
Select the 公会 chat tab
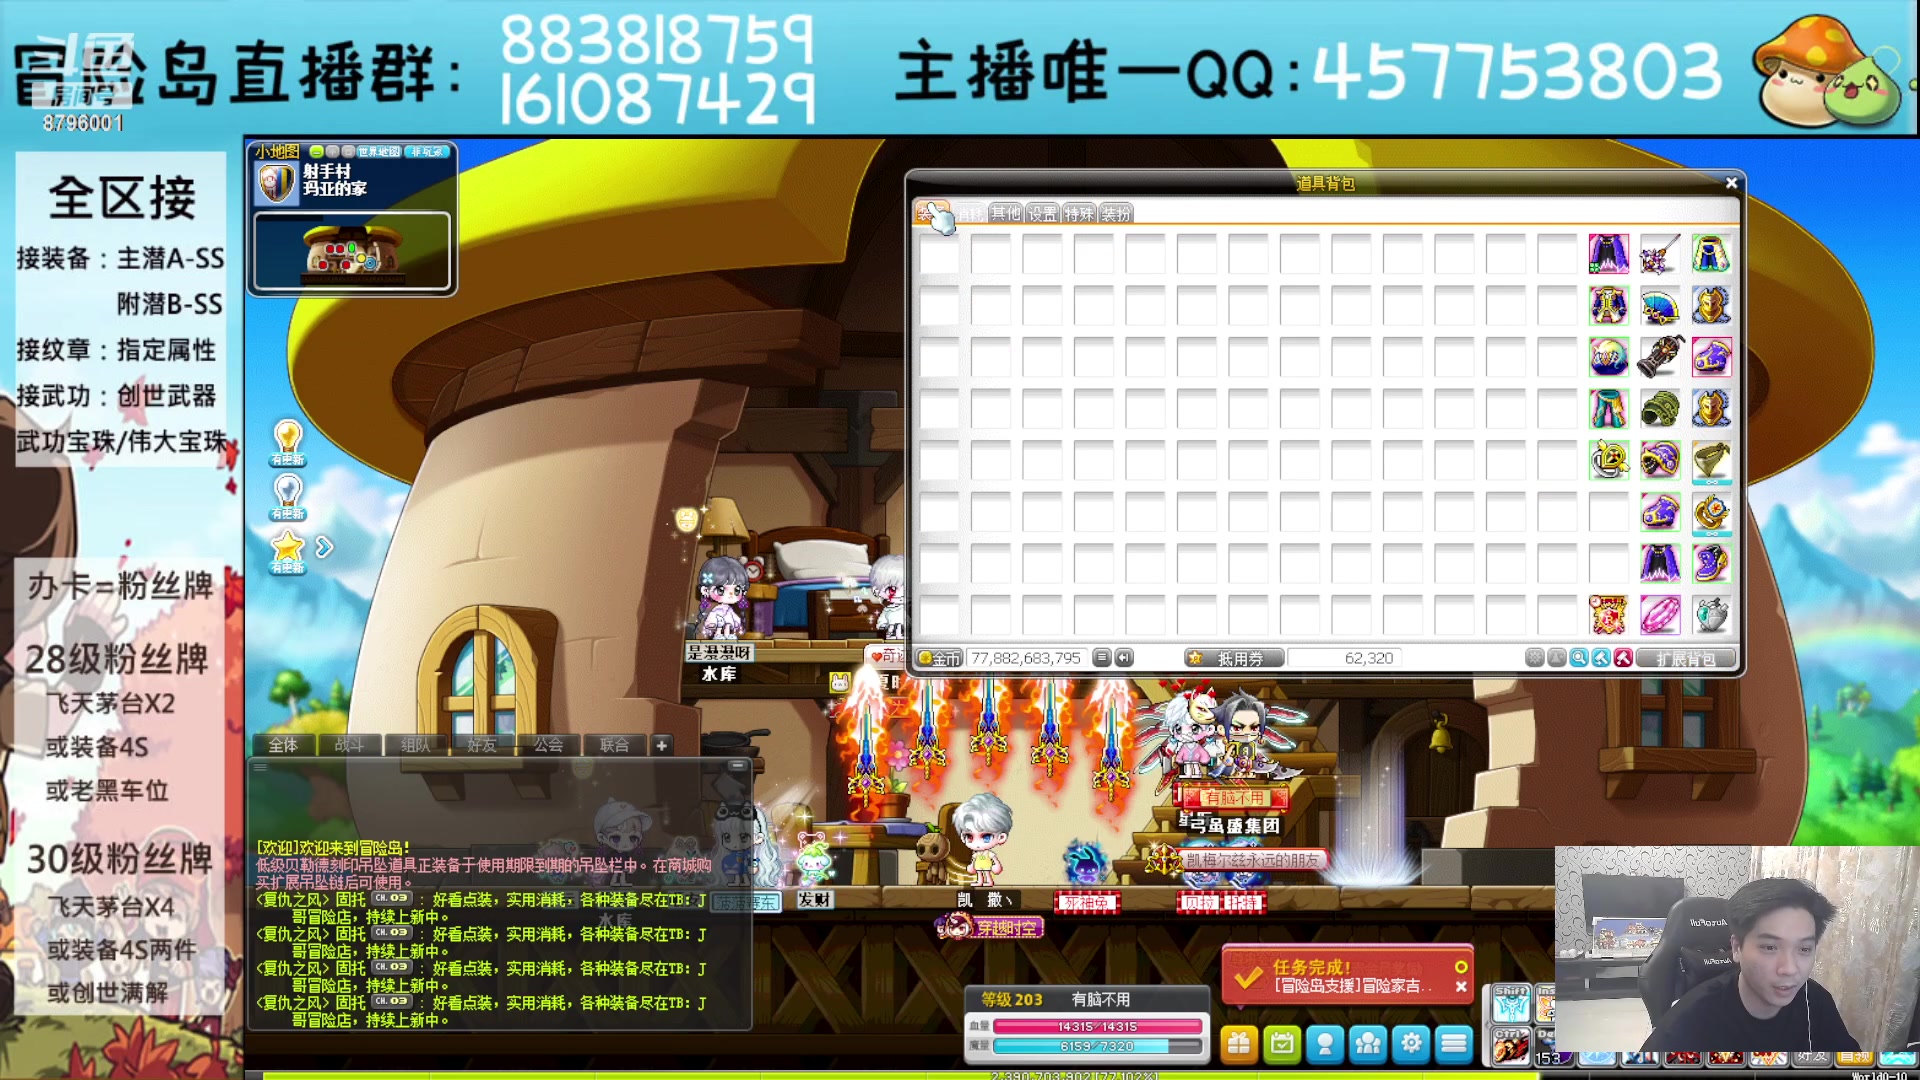tap(548, 745)
